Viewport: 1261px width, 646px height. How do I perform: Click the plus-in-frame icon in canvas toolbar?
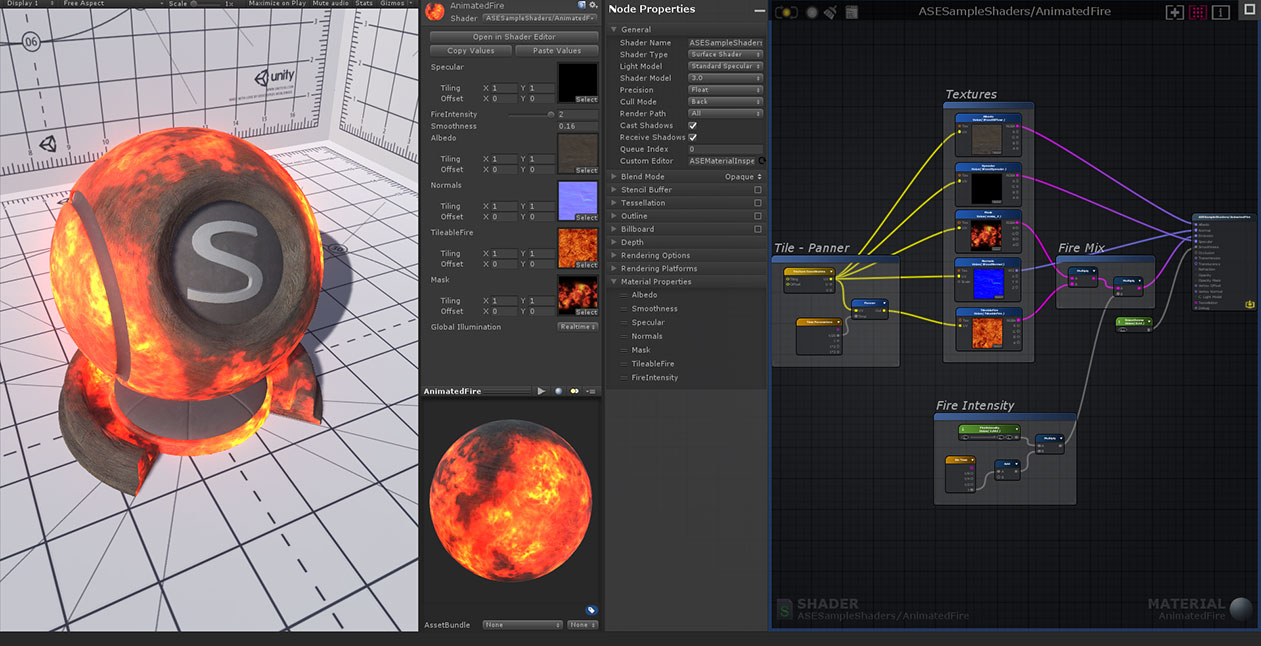[1174, 12]
